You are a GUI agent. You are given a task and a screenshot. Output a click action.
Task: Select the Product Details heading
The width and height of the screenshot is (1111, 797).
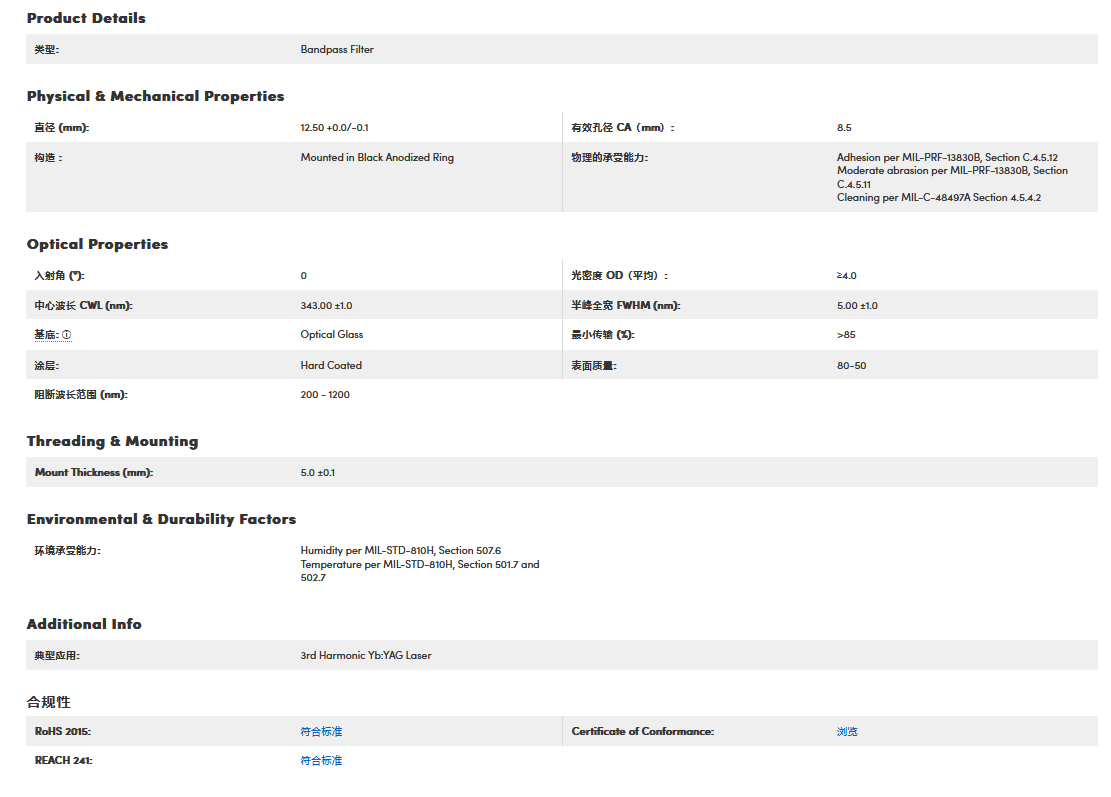(86, 18)
